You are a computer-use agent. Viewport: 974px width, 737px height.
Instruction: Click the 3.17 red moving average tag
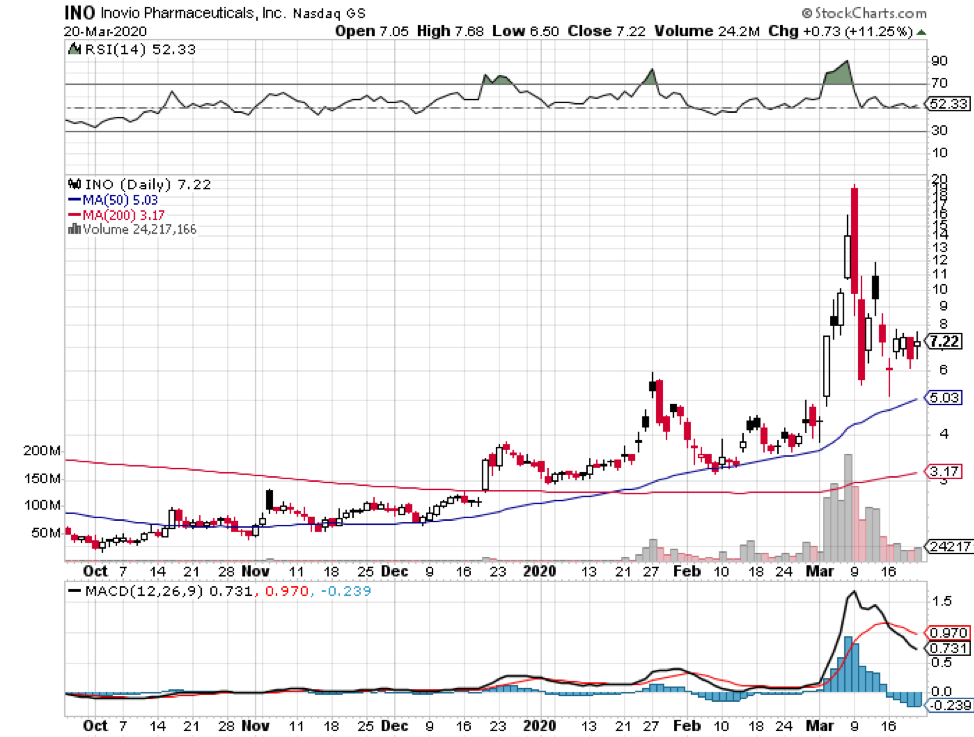(x=943, y=470)
